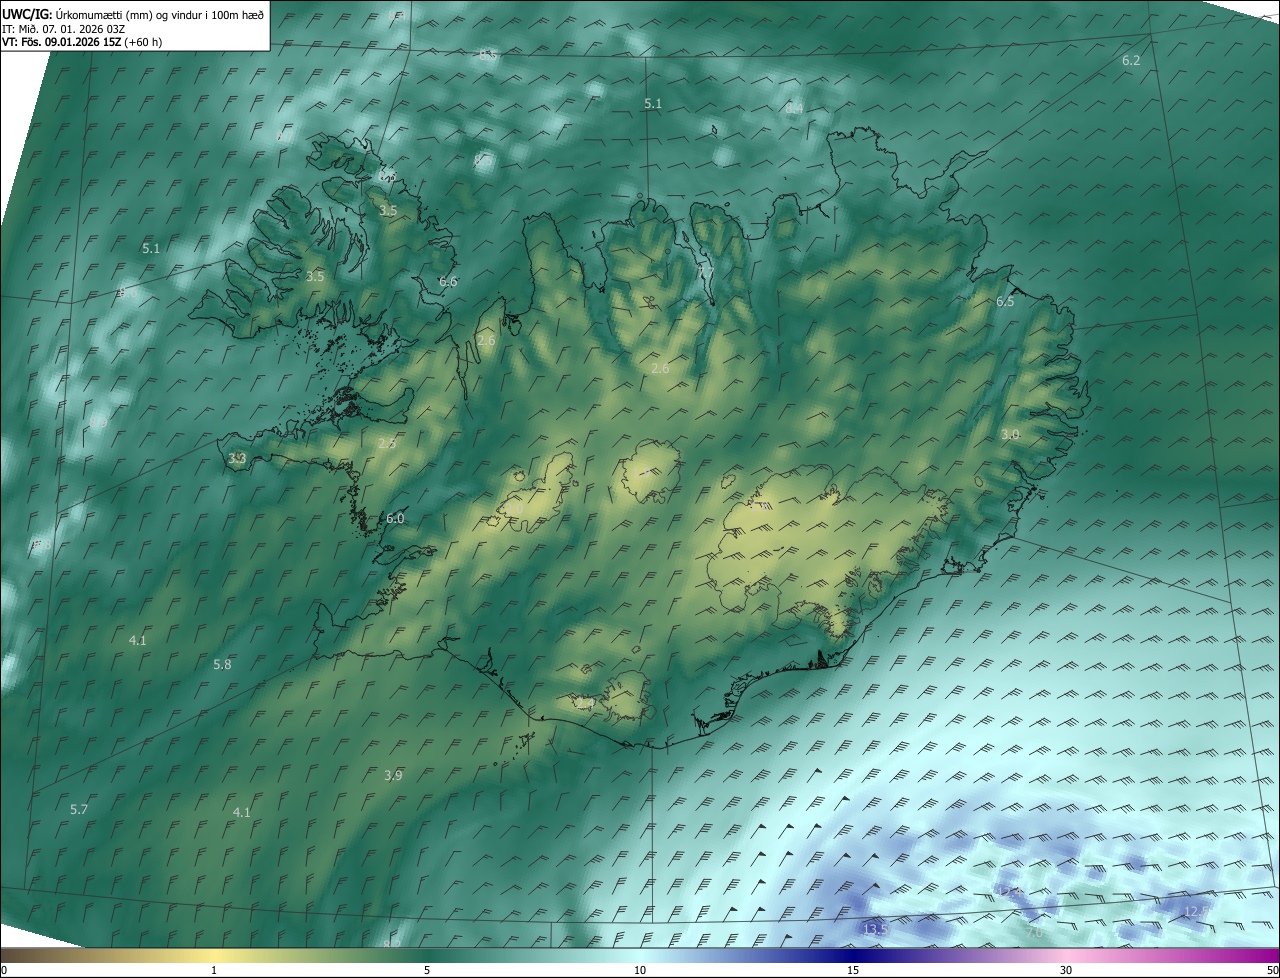Click the 3.3 value label on the map

(x=237, y=459)
